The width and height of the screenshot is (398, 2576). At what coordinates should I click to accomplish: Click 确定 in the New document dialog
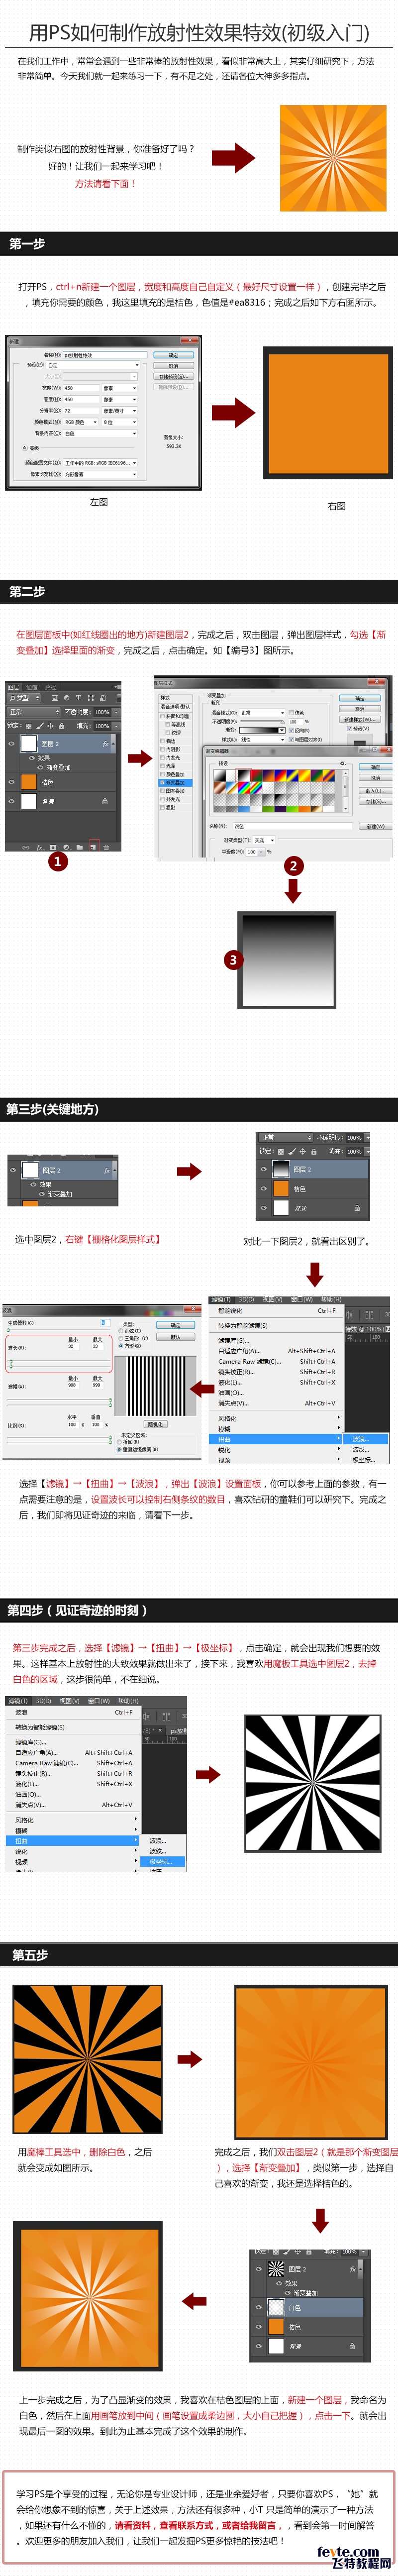coord(173,354)
